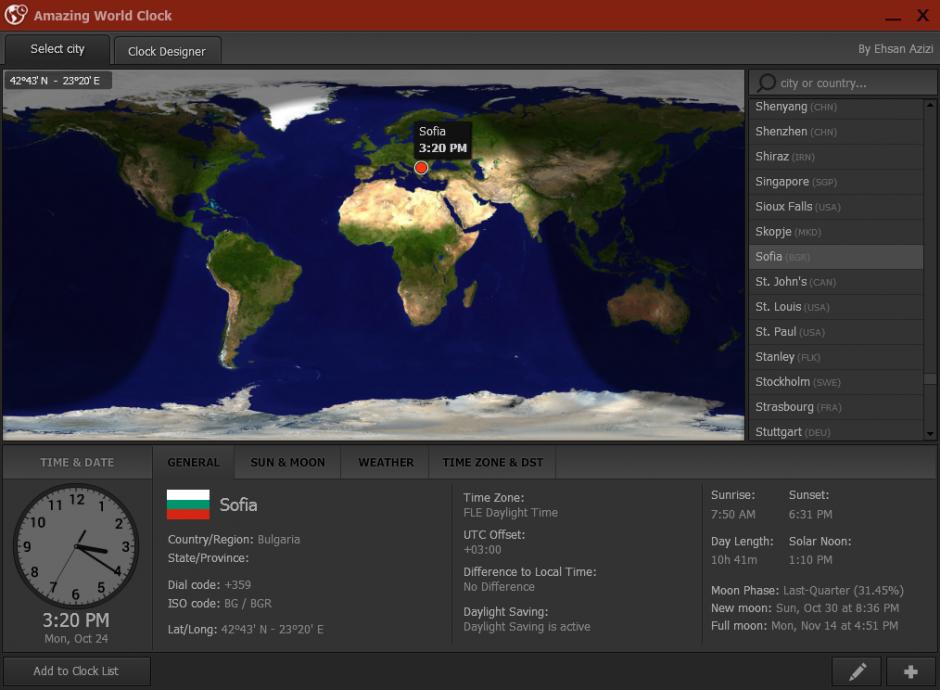
Task: Click the UTC Offset +03:00 value
Action: pos(482,550)
